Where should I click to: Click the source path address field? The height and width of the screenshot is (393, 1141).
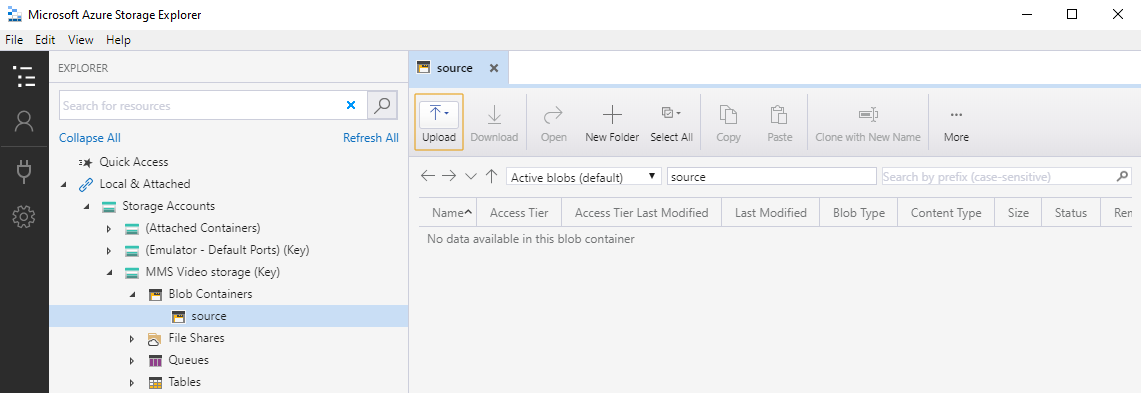(771, 177)
